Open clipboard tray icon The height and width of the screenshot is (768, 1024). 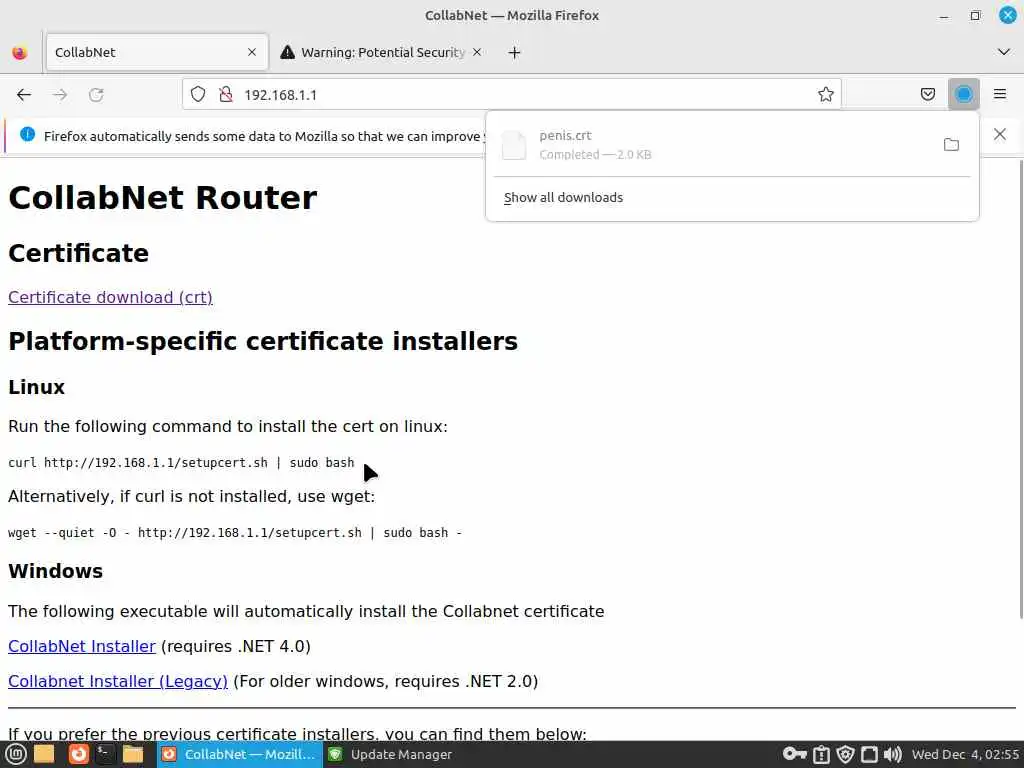pyautogui.click(x=821, y=754)
